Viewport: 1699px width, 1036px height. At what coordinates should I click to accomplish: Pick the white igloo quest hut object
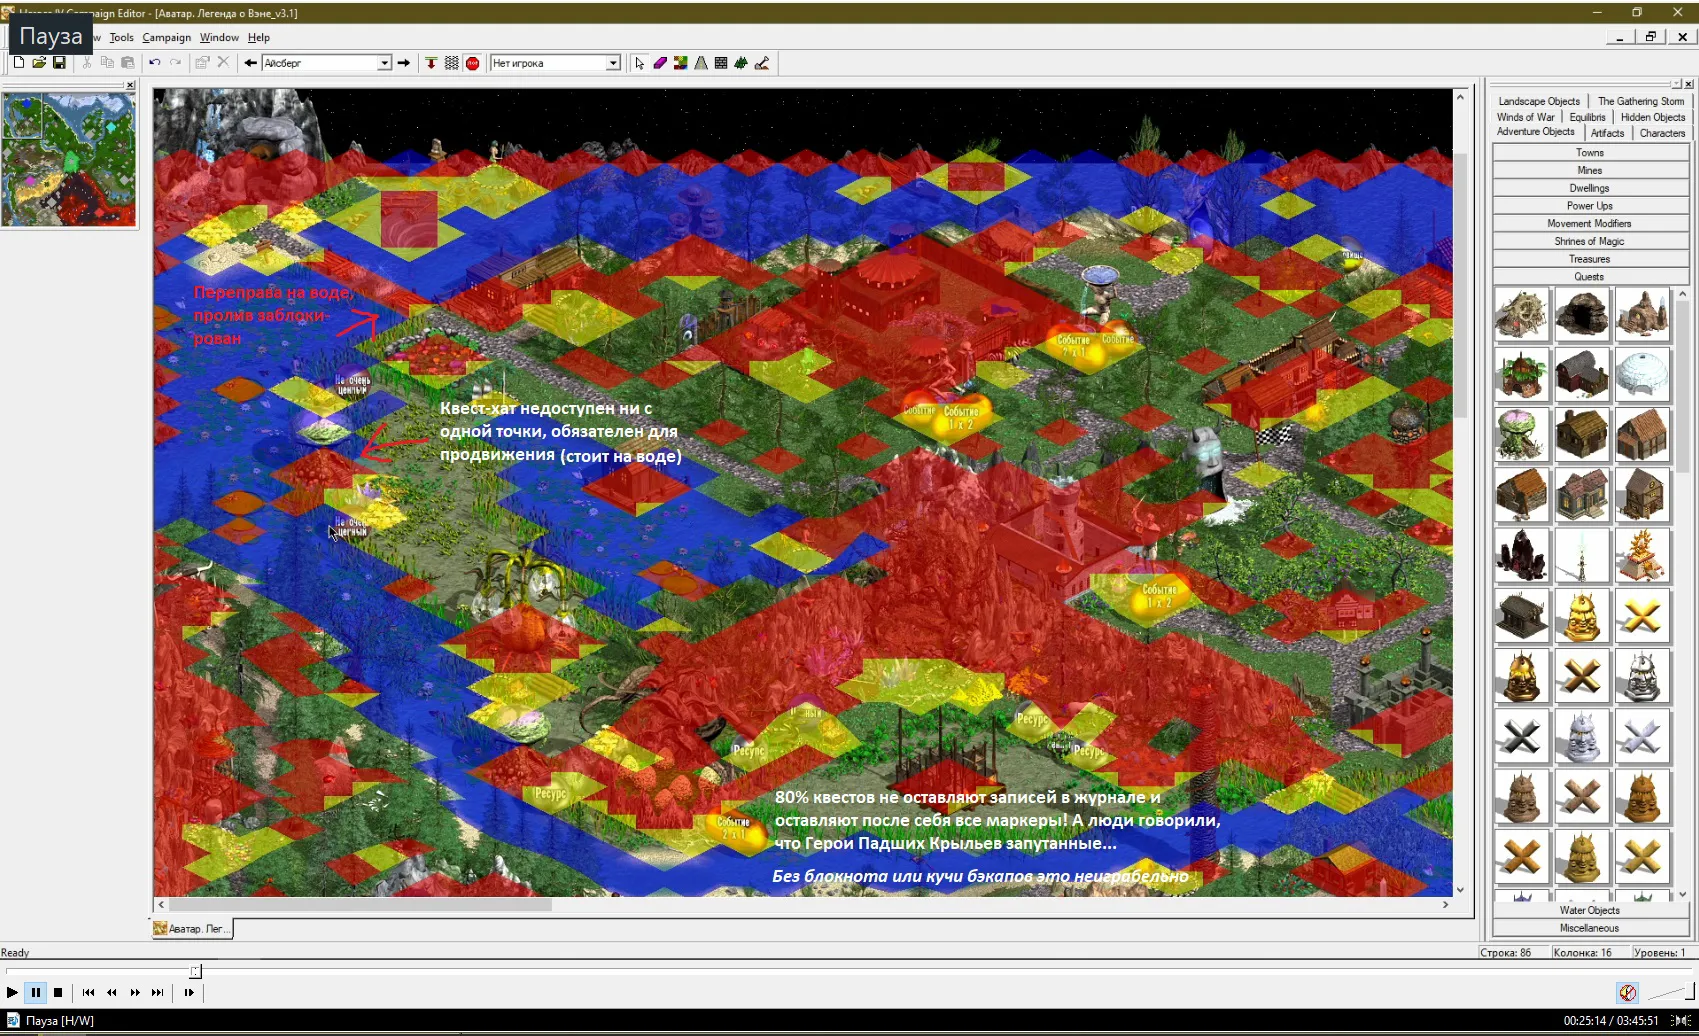click(x=1642, y=375)
